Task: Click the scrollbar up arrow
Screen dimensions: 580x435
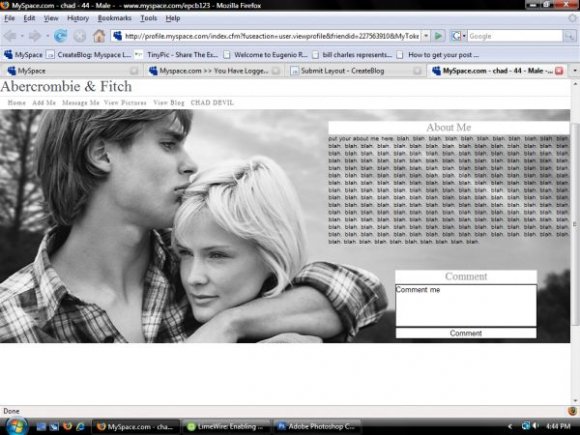Action: [575, 85]
